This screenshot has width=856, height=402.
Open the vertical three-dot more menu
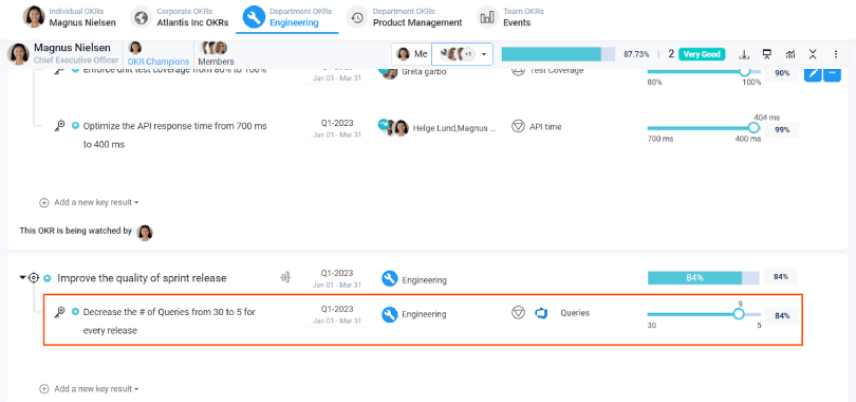point(836,54)
